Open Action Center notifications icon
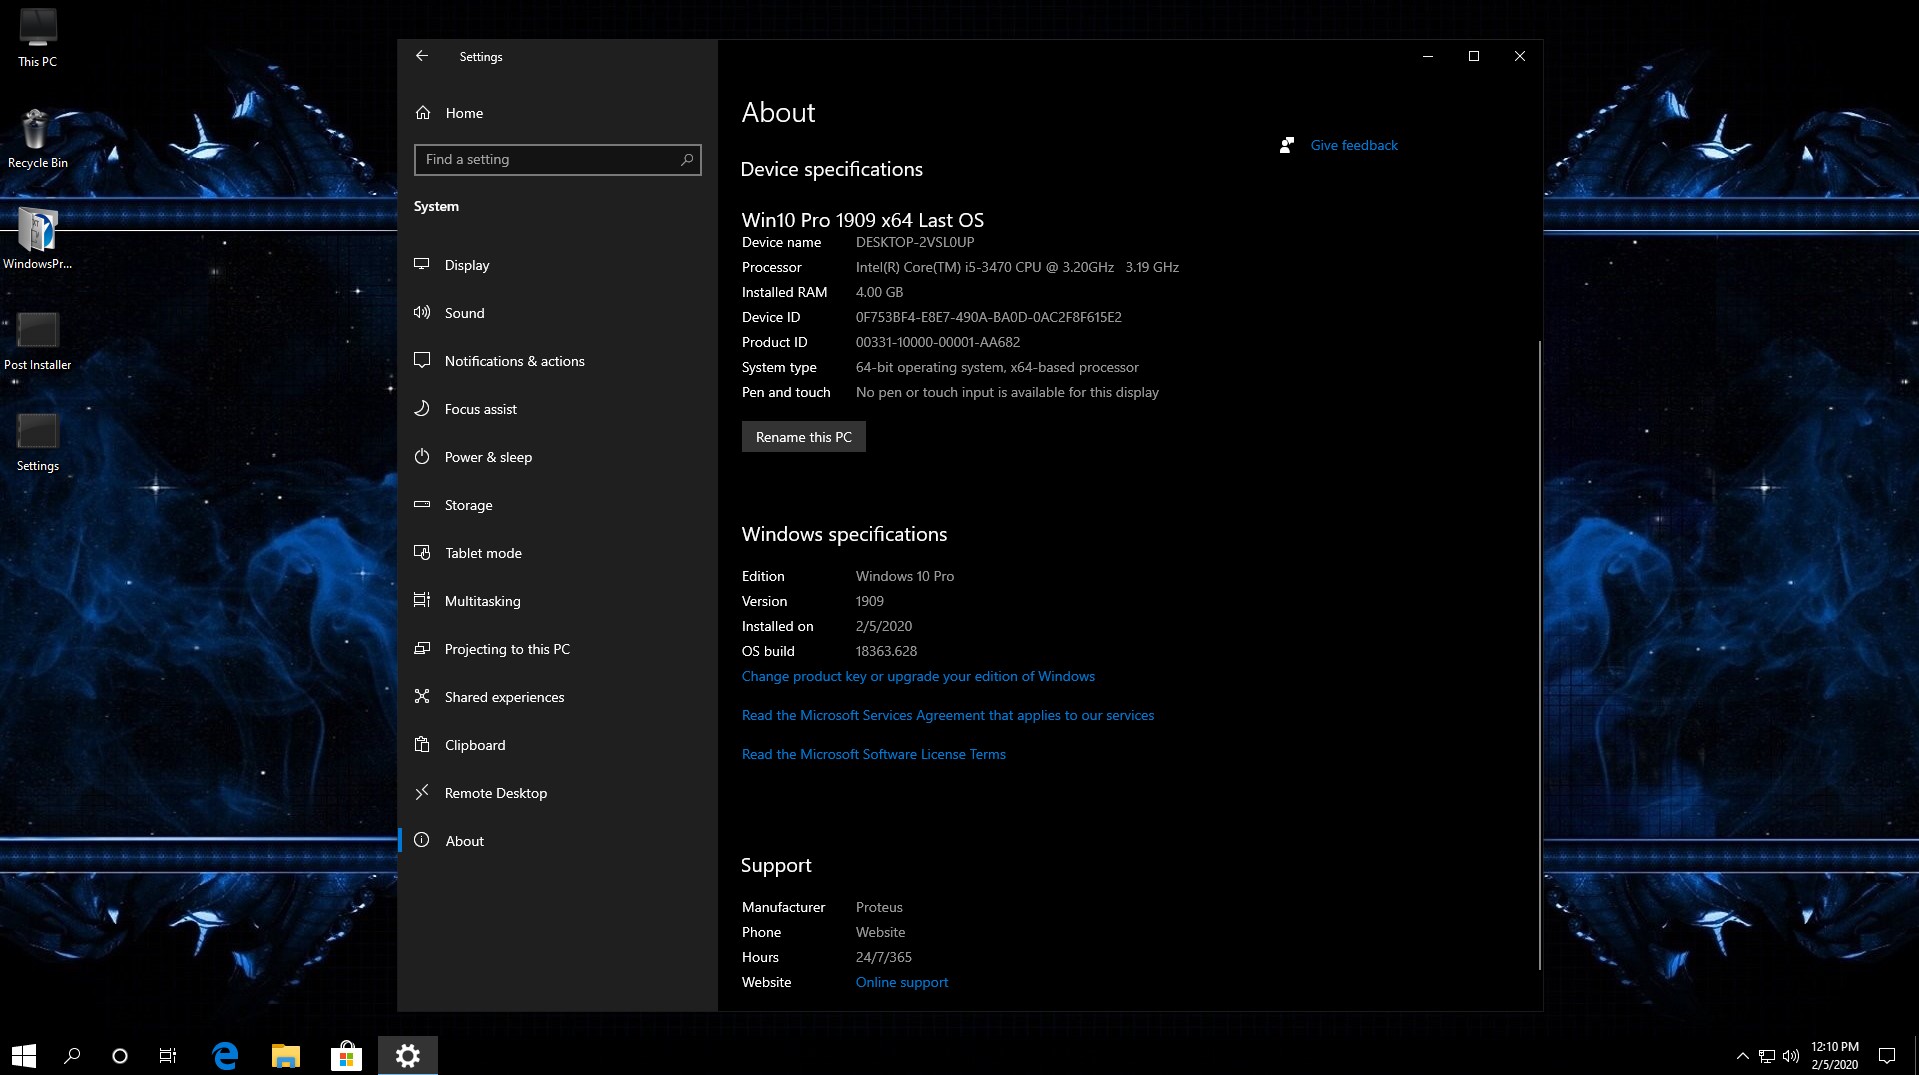 (x=1887, y=1055)
